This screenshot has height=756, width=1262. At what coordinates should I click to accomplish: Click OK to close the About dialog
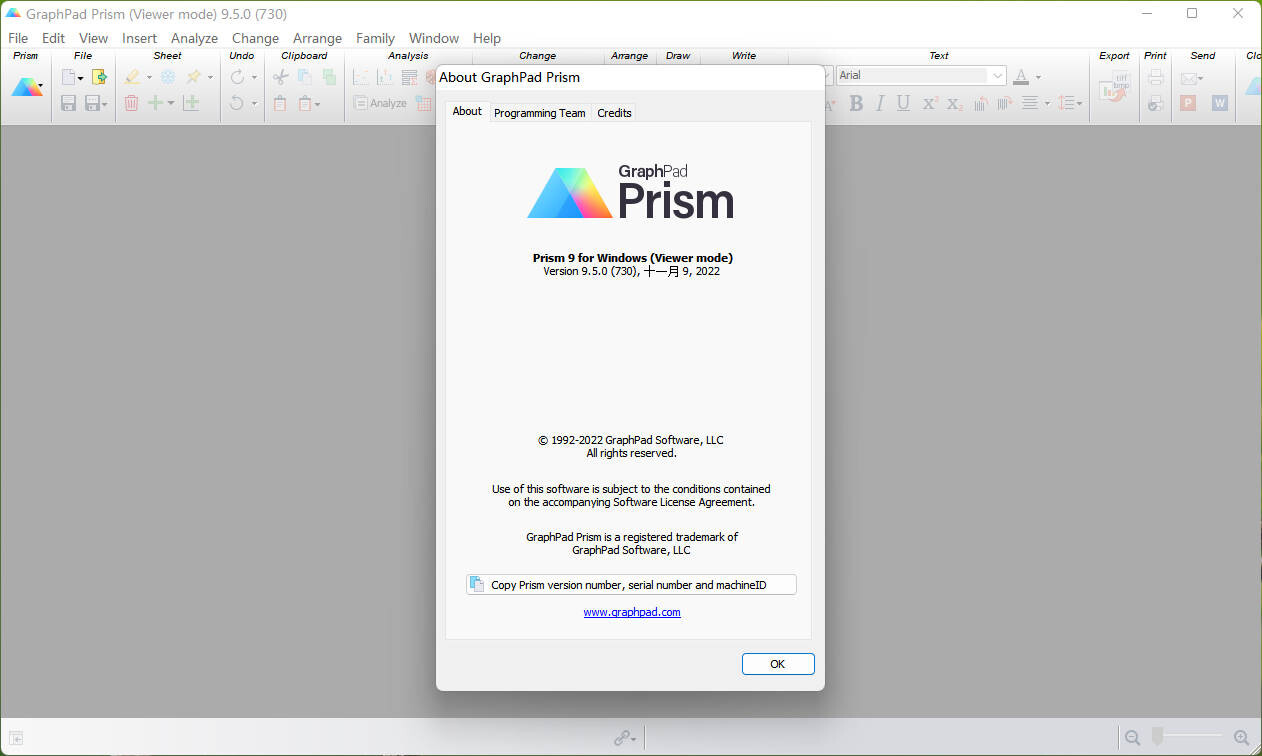point(778,664)
